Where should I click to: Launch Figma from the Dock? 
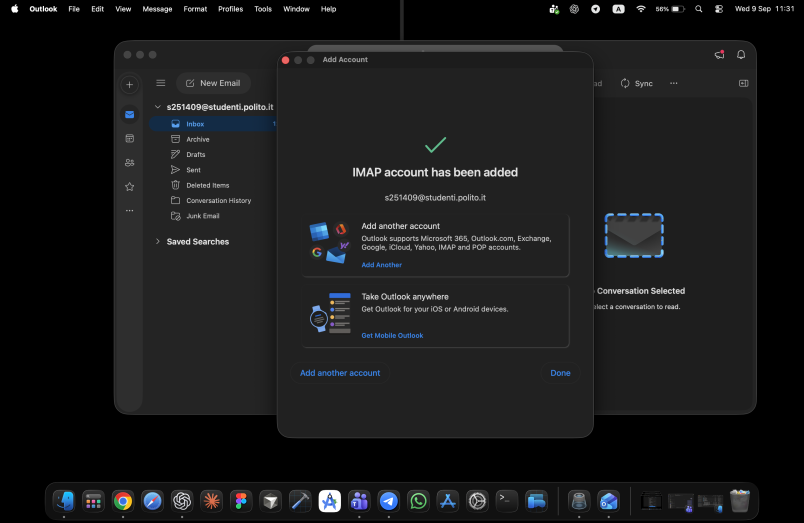point(241,501)
